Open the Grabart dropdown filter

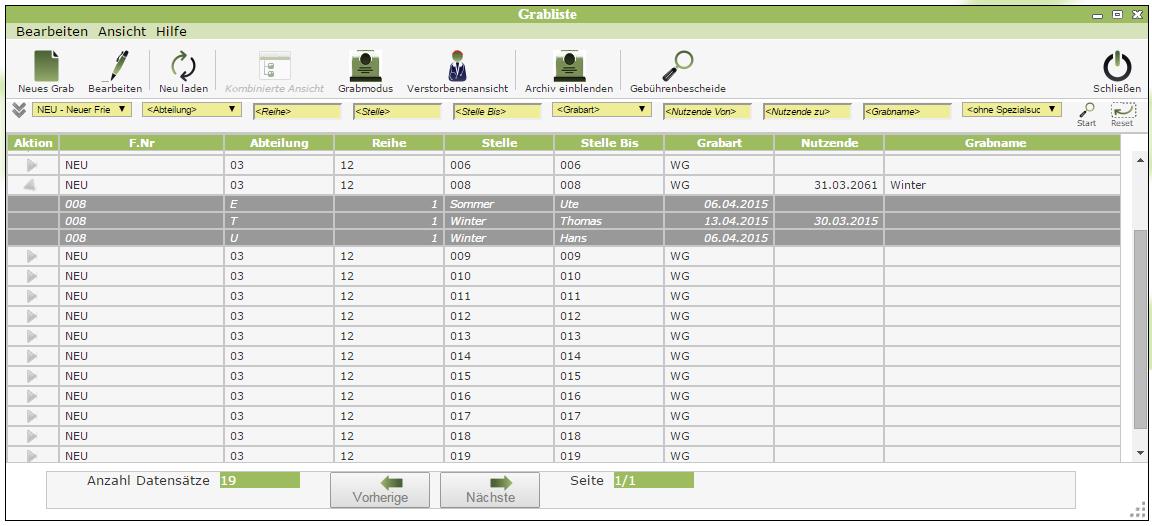601,109
